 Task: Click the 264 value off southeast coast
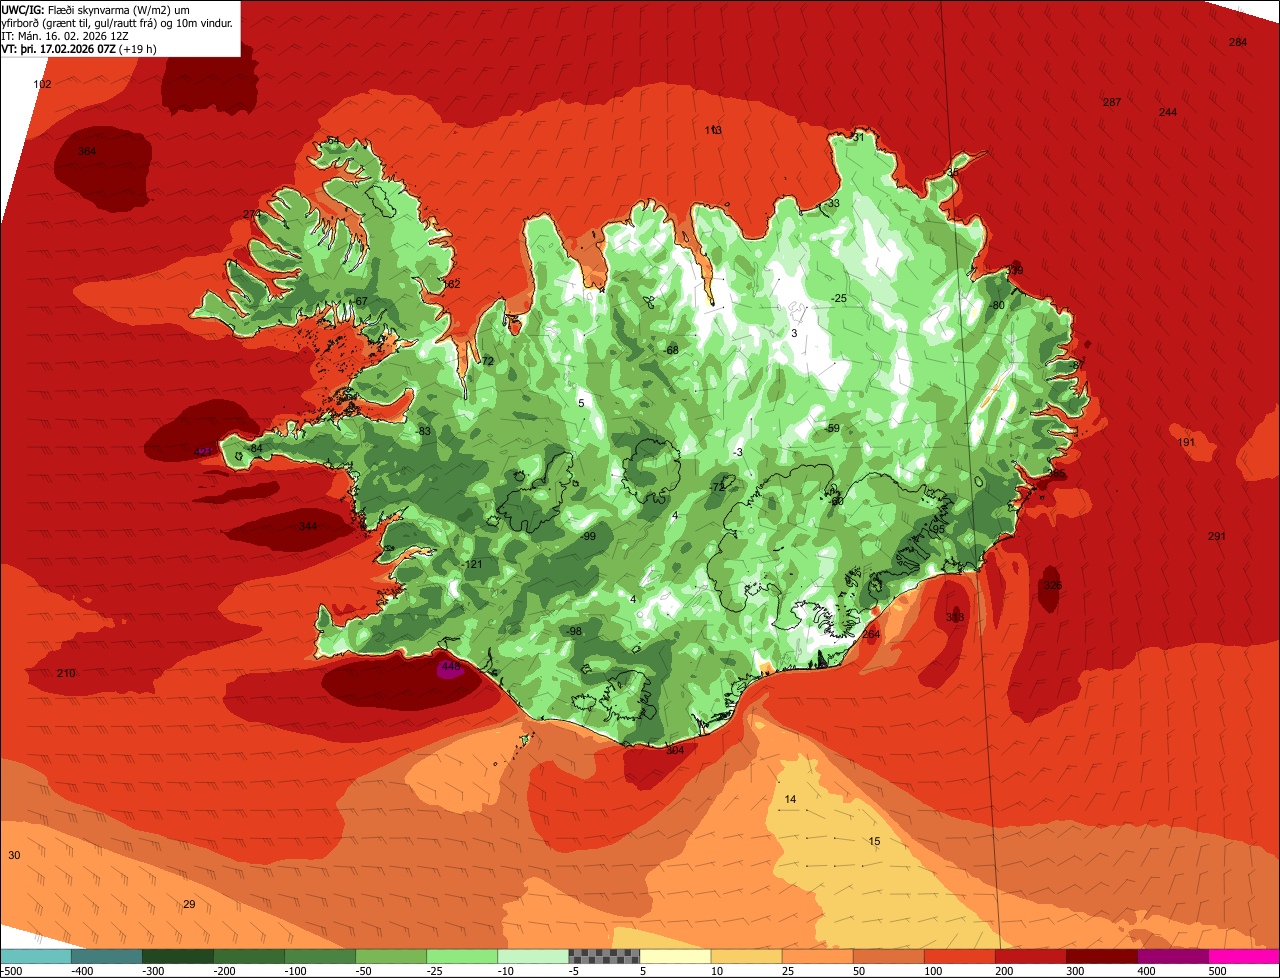point(871,634)
